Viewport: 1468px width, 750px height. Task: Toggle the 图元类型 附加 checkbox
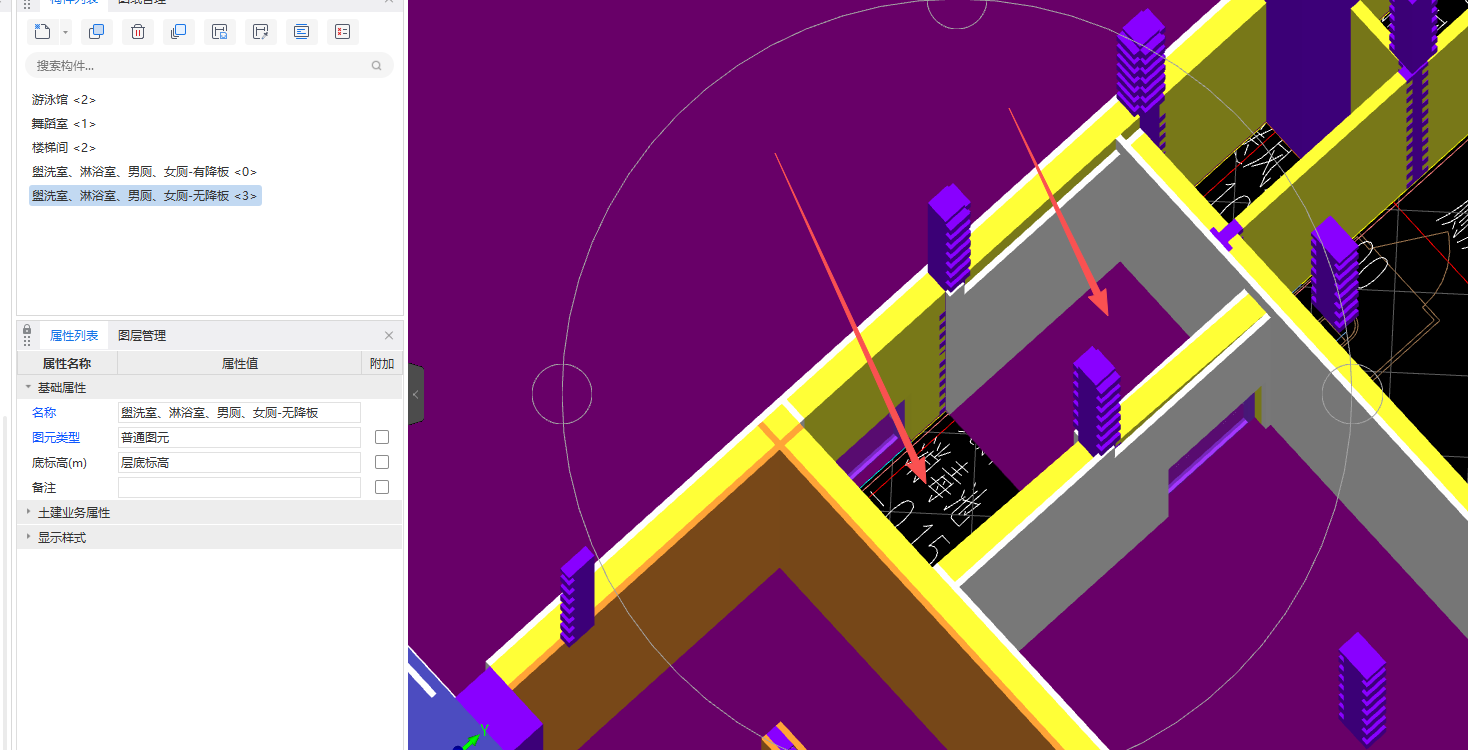(382, 437)
